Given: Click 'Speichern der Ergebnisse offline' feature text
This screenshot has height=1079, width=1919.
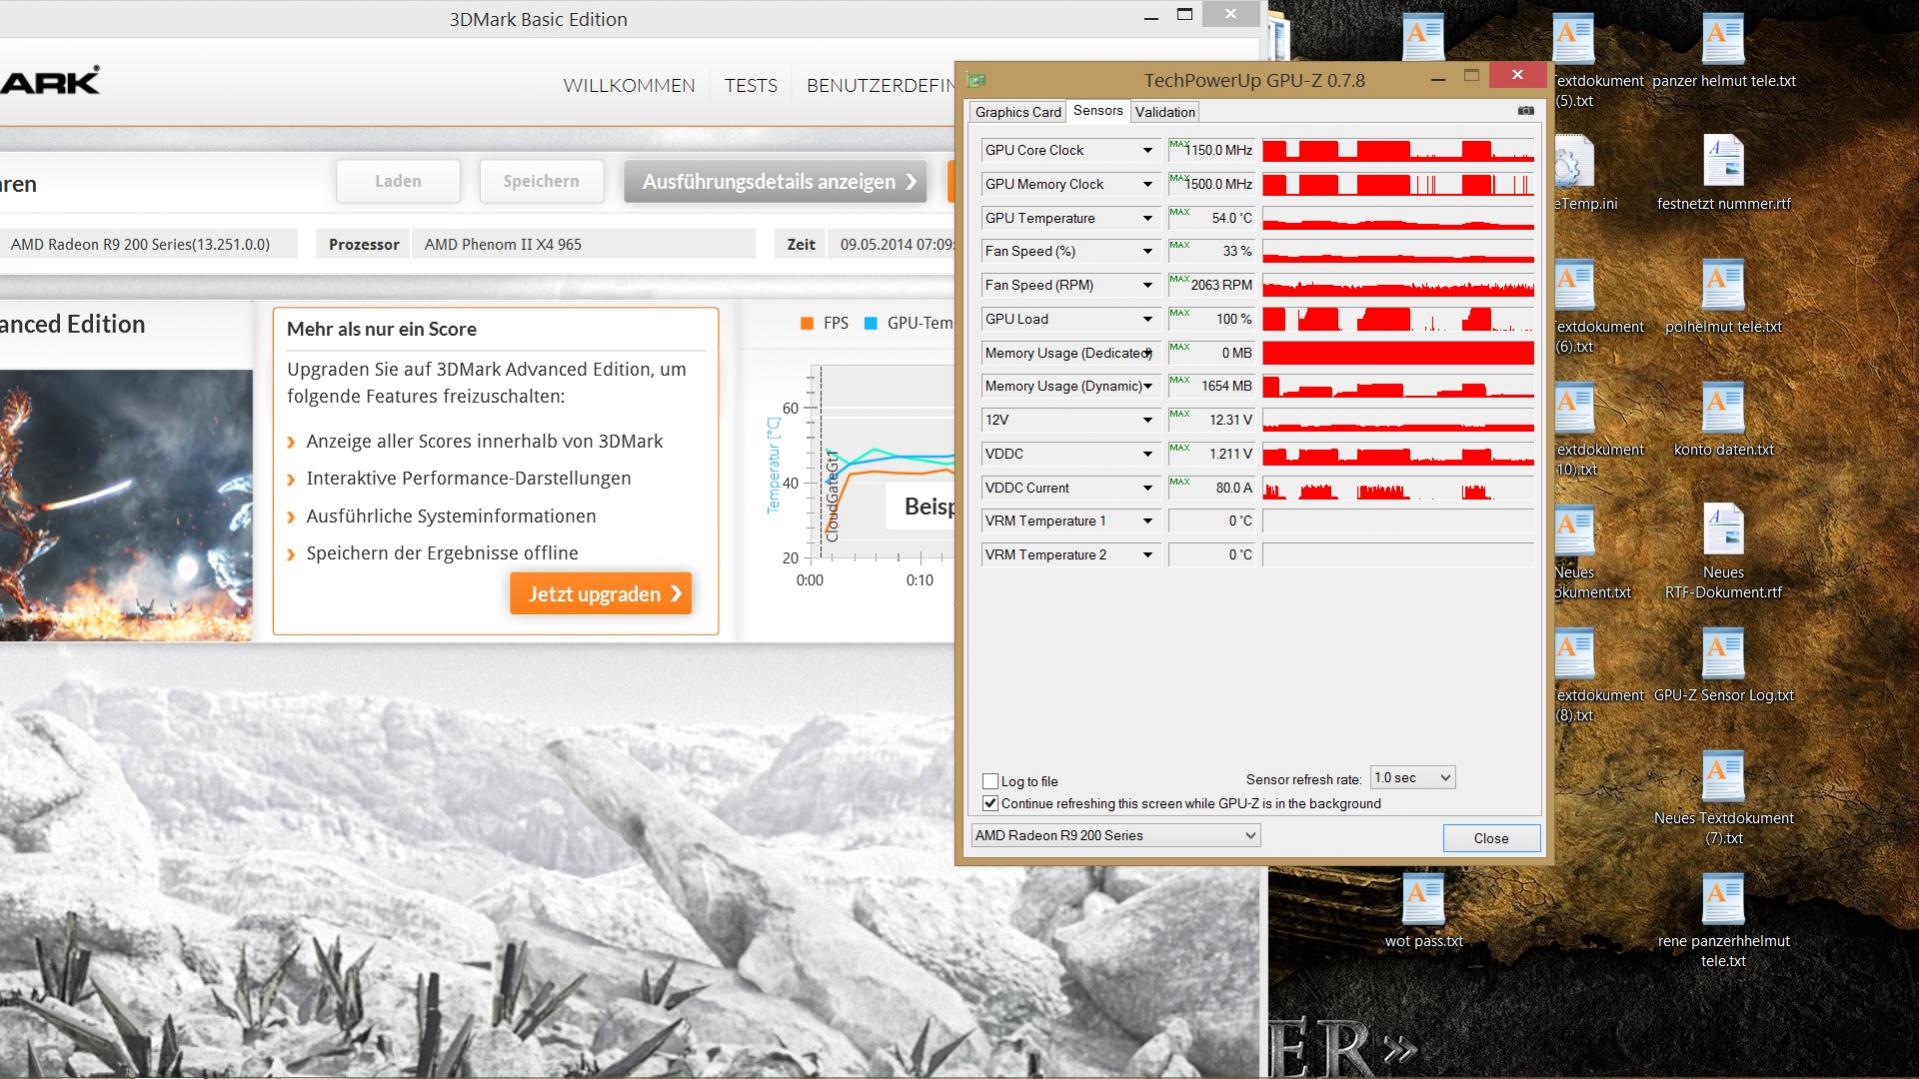Looking at the screenshot, I should [x=442, y=553].
